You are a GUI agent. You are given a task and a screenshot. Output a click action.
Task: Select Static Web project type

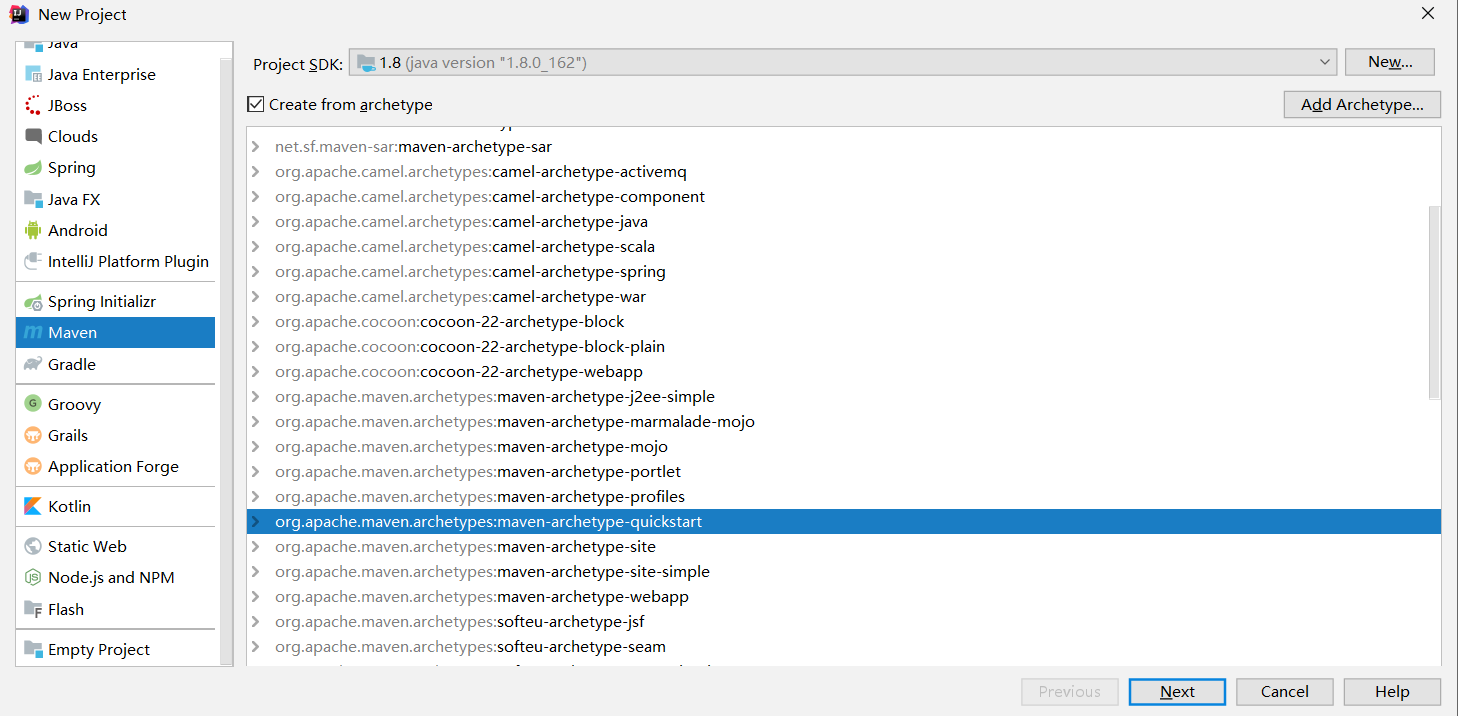(x=116, y=546)
